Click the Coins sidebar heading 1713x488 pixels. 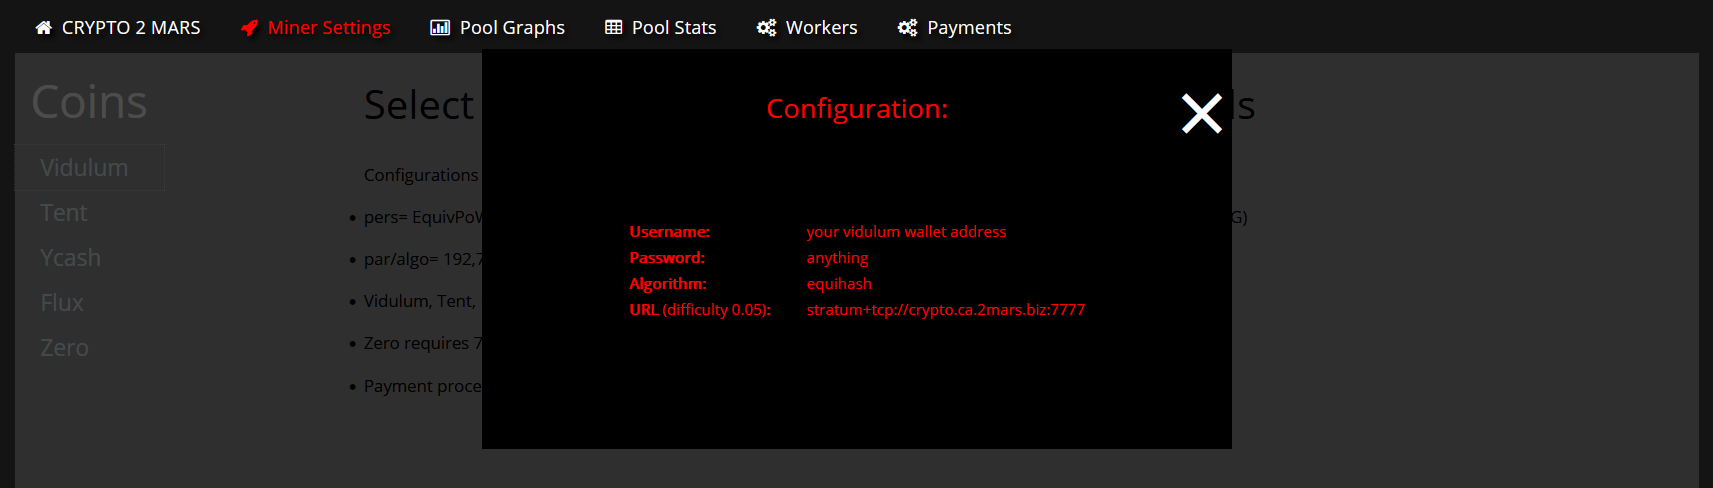pos(89,102)
